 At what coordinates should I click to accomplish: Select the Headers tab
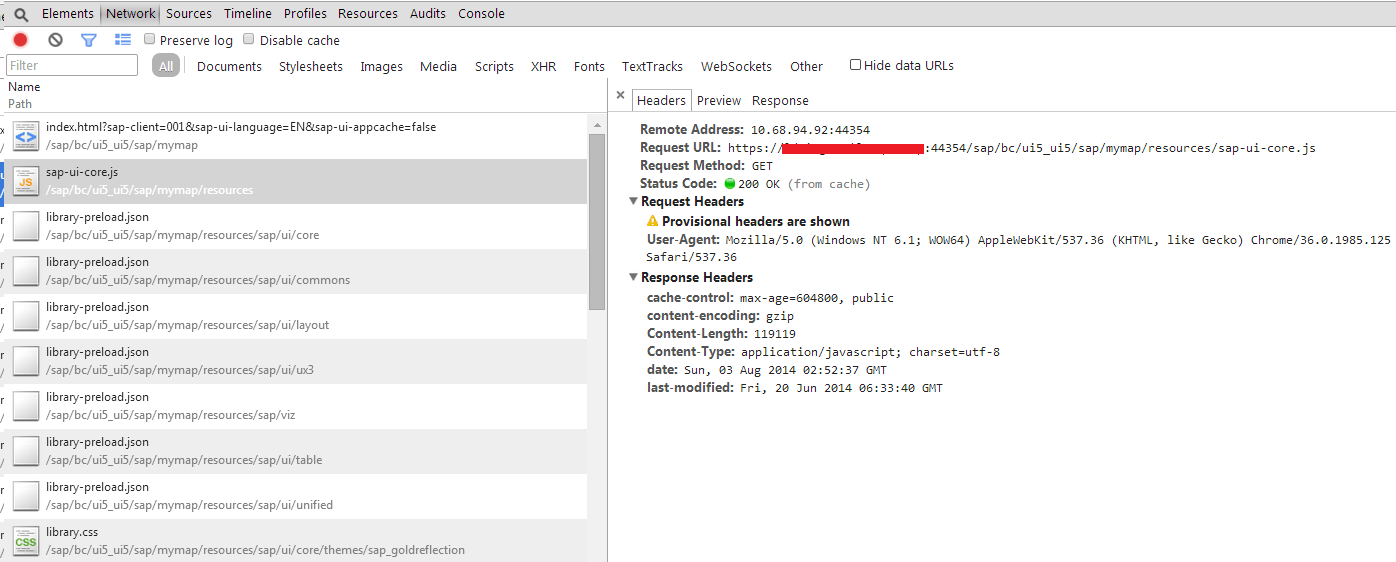click(662, 101)
